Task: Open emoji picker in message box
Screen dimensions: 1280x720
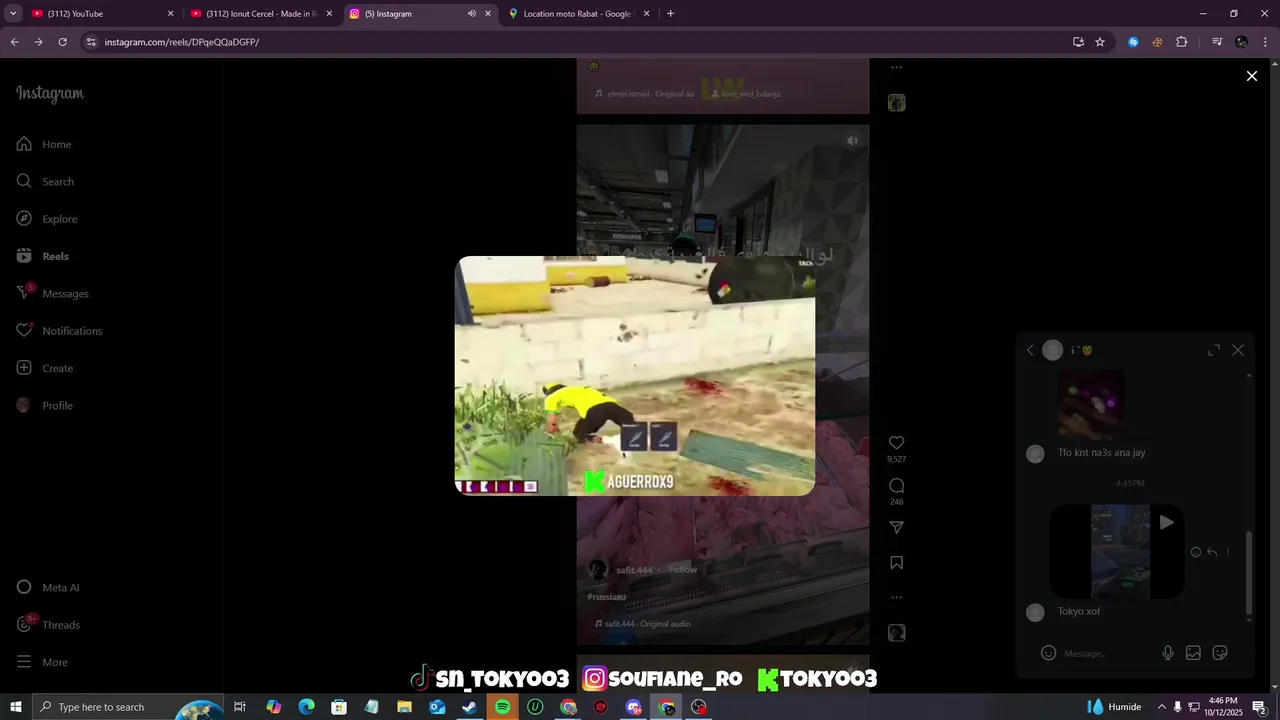Action: tap(1048, 653)
